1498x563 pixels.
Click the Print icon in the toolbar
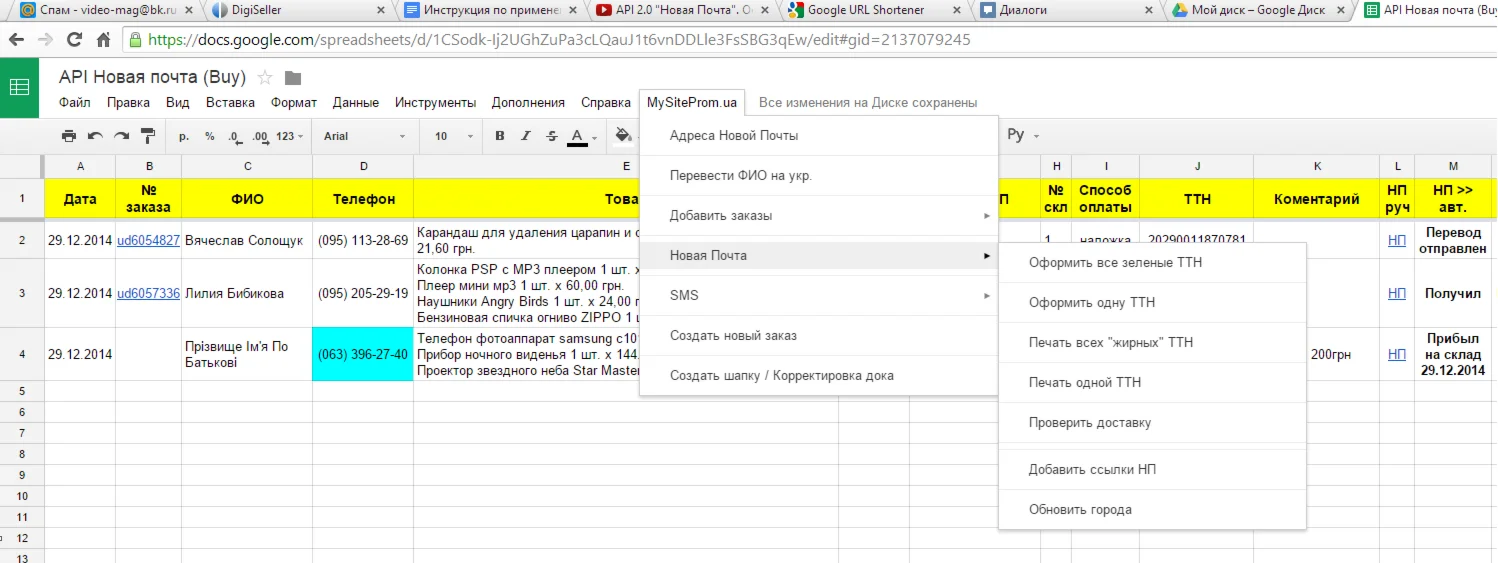[x=69, y=136]
